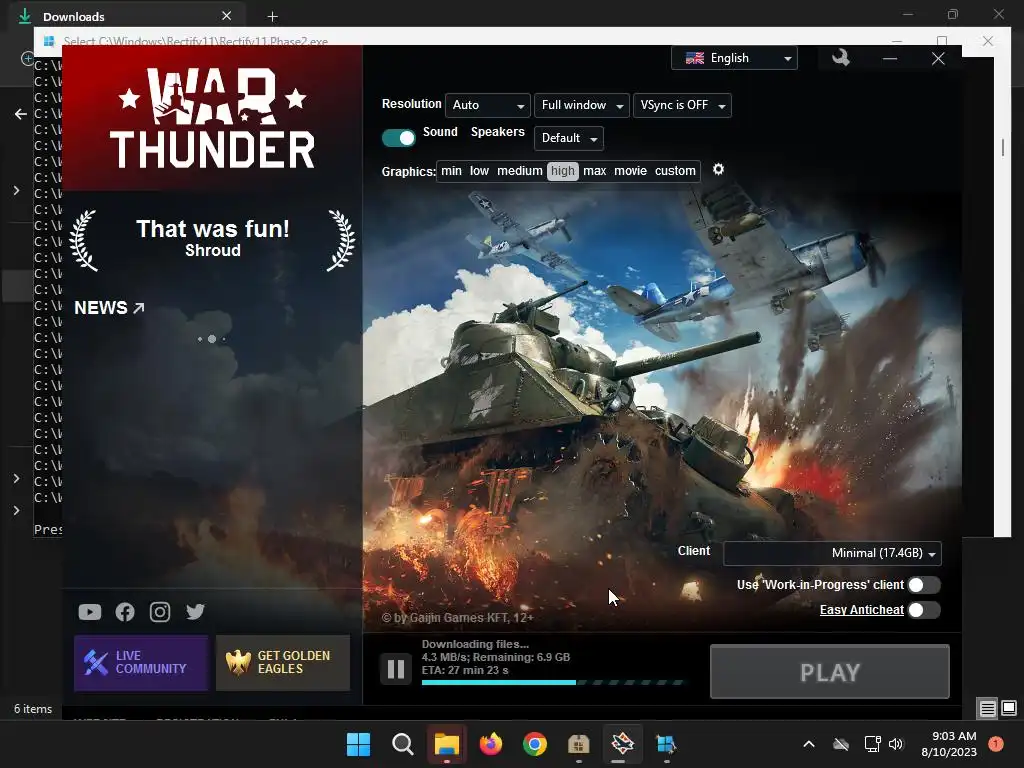
Task: Open Resolution Auto dropdown
Action: pos(487,105)
